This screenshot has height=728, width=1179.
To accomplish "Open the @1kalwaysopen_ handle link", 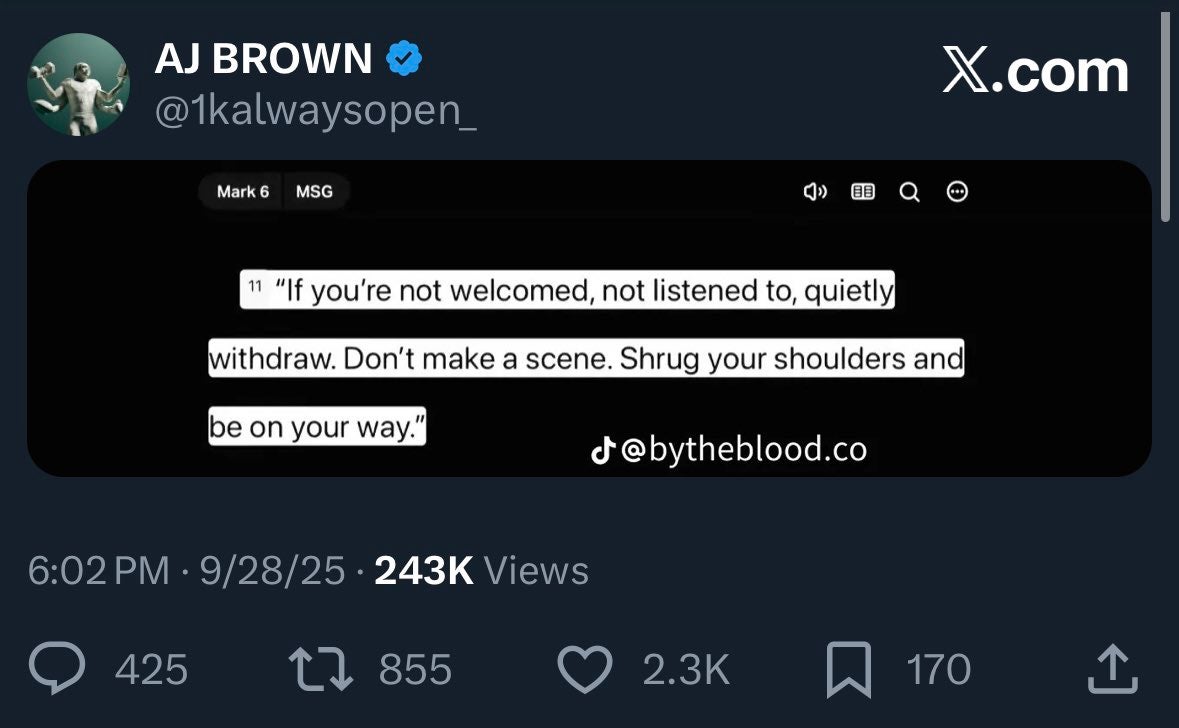I will [315, 111].
